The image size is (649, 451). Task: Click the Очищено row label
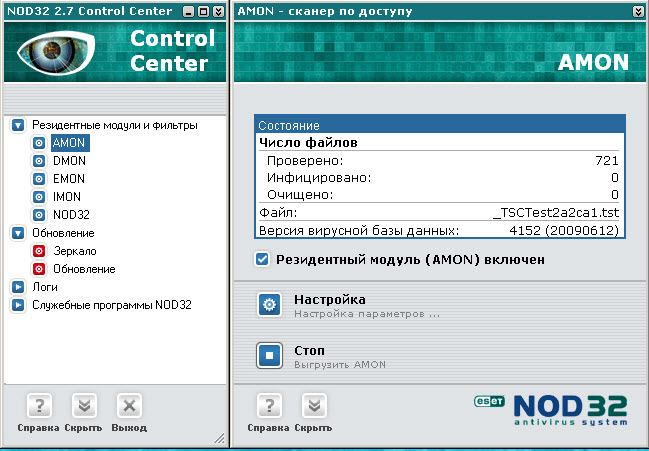click(300, 195)
